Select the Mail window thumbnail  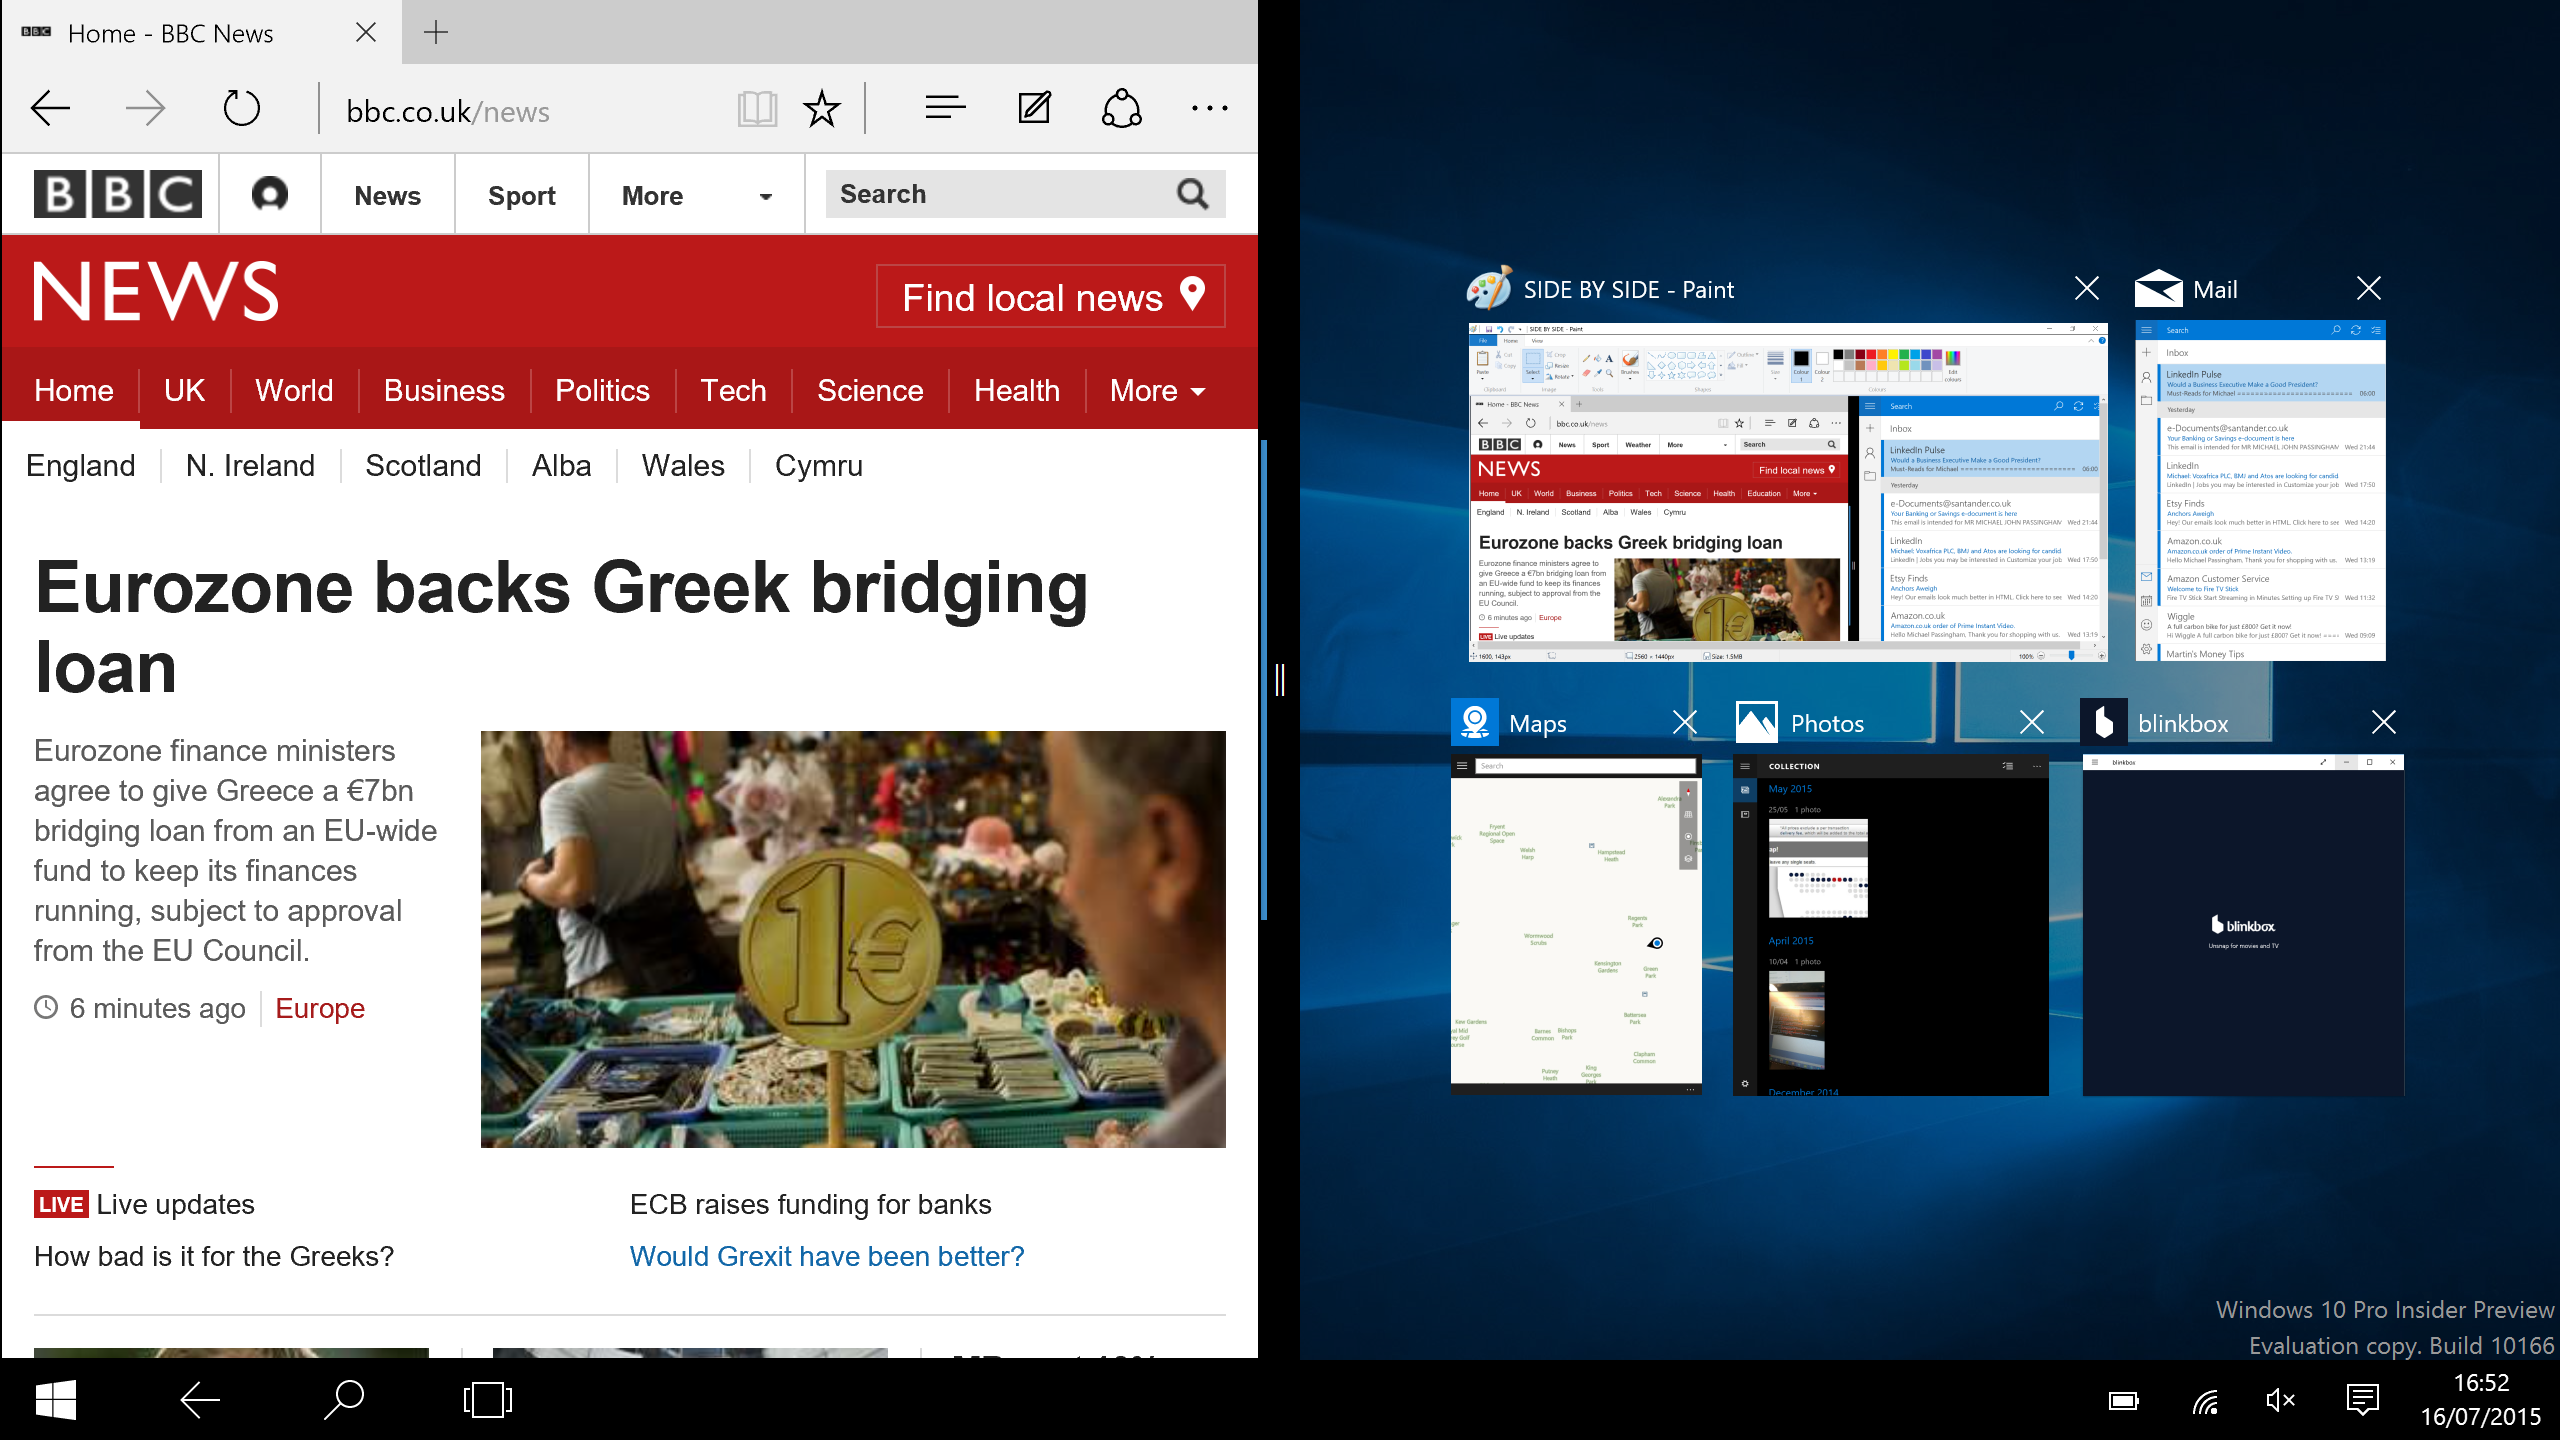tap(2260, 490)
